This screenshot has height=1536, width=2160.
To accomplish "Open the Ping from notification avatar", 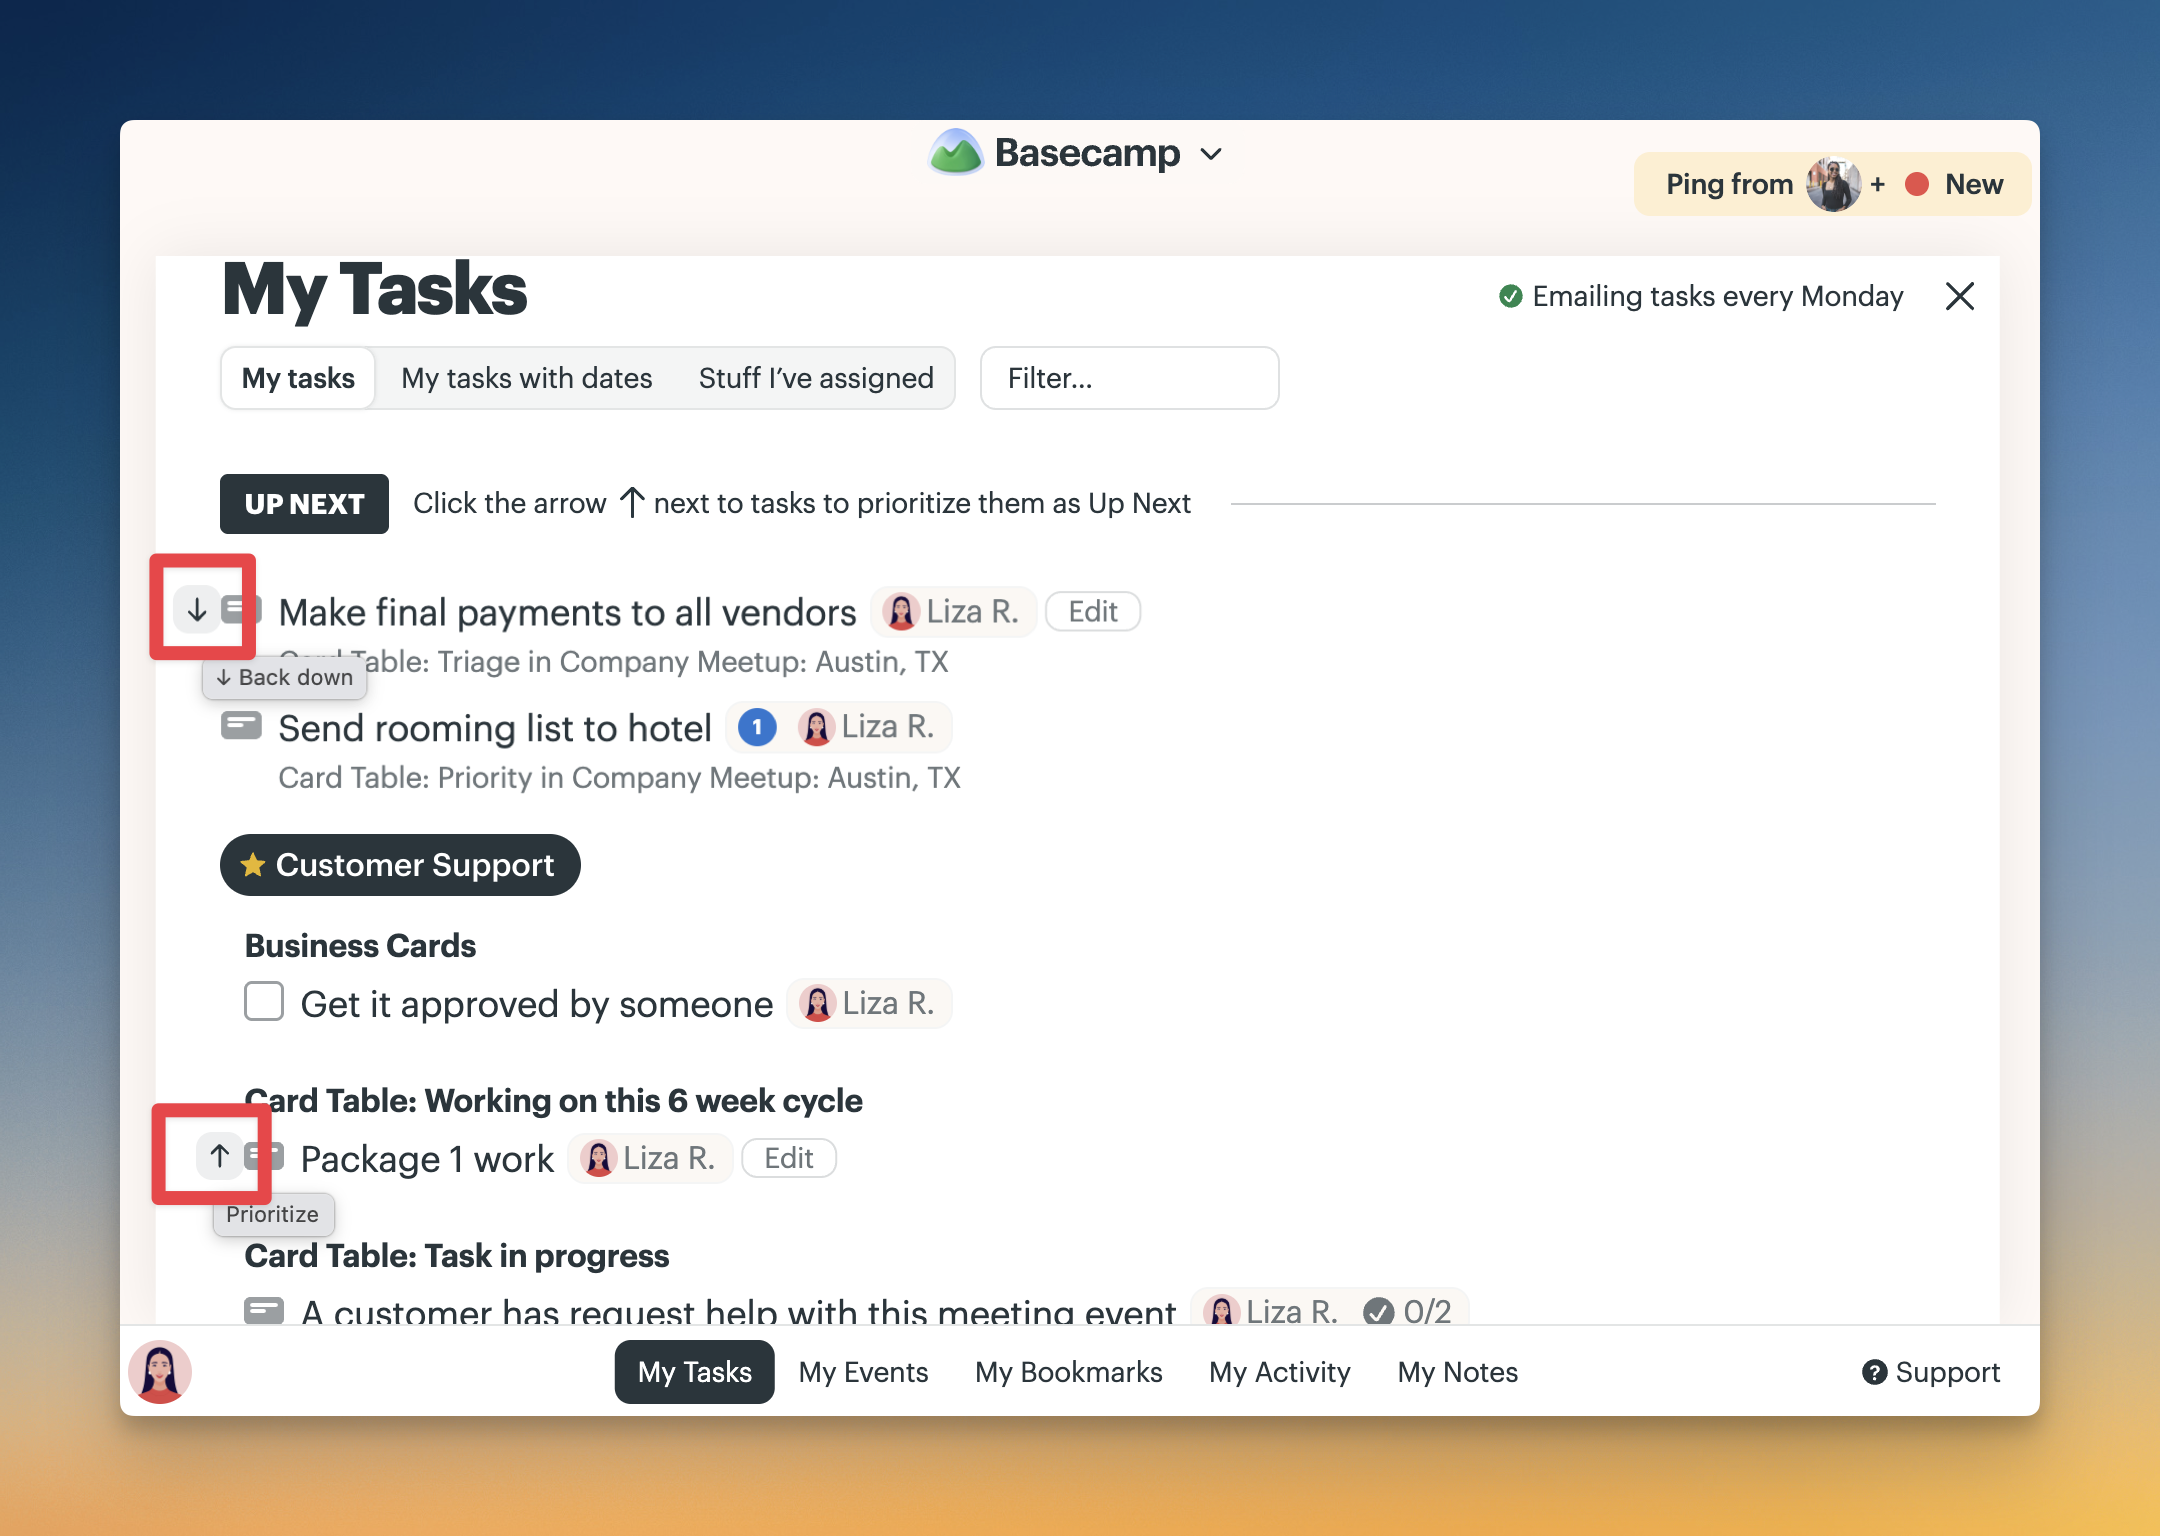I will 1833,184.
